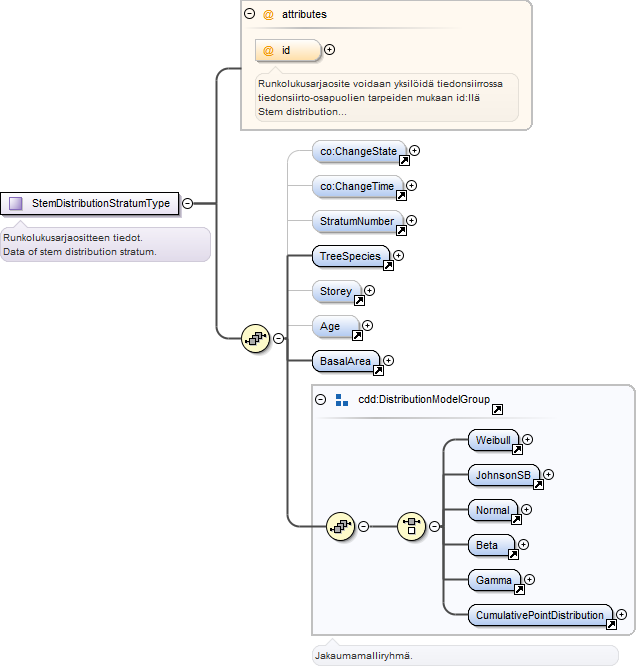
Task: Click the 'Data of stem distribution stratum.' annotation
Action: [80, 252]
